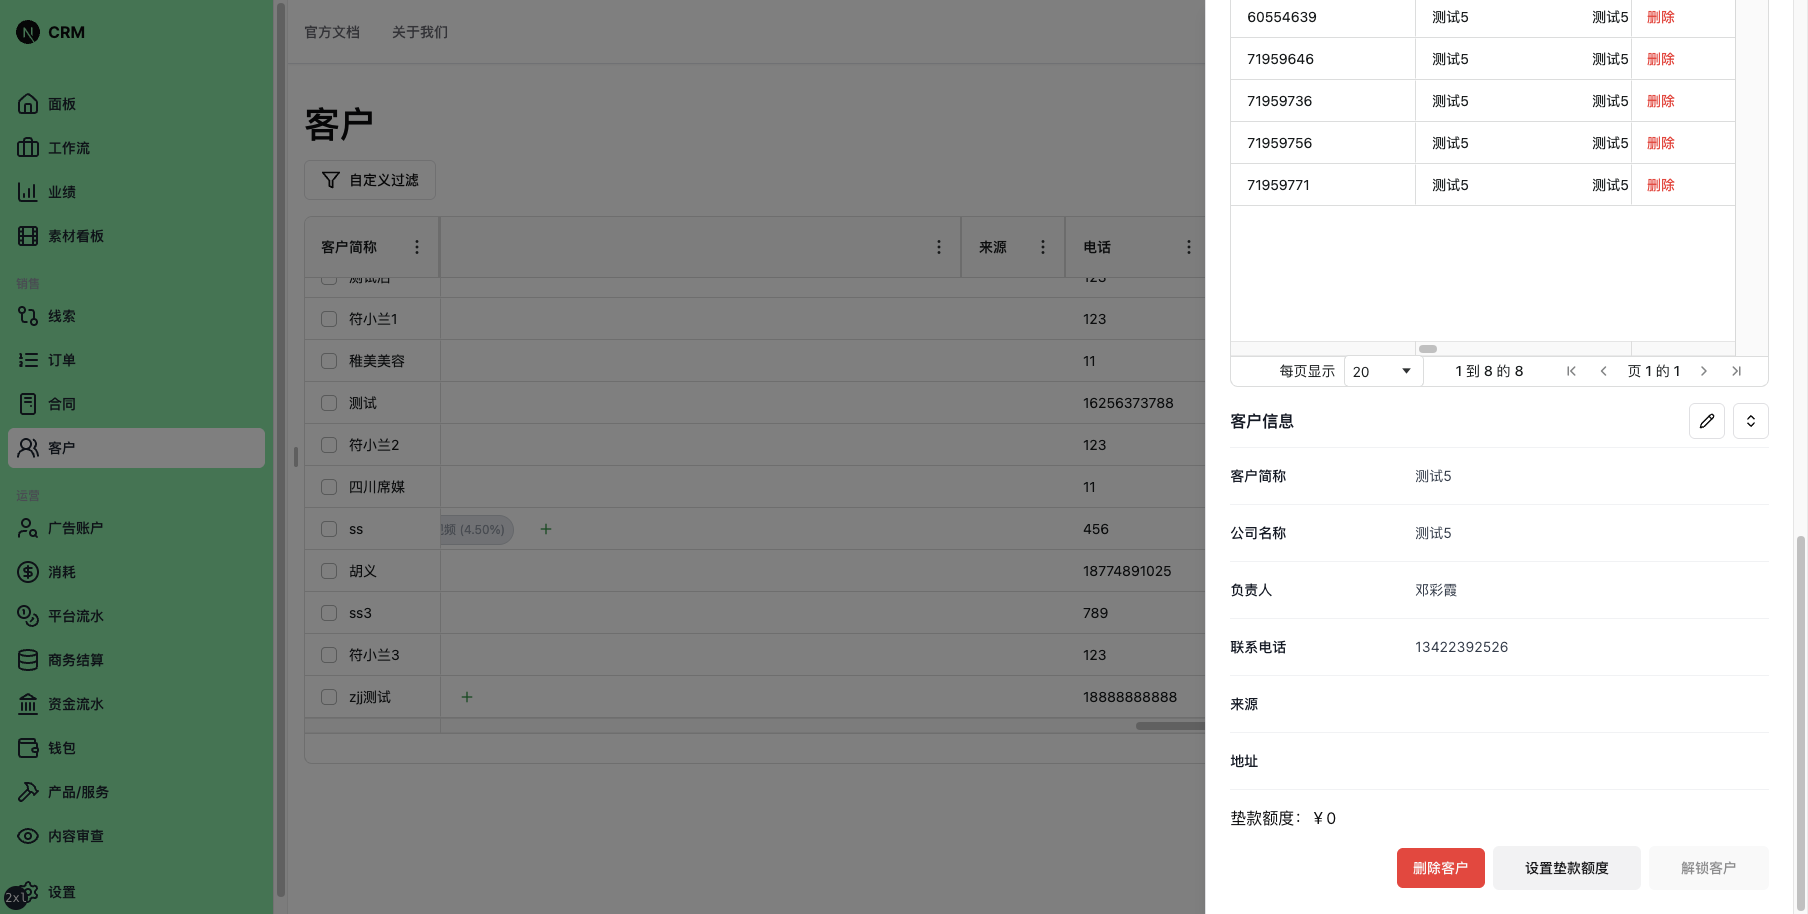This screenshot has width=1808, height=914.
Task: Click the plus icon in zjj测试 row
Action: click(x=466, y=697)
